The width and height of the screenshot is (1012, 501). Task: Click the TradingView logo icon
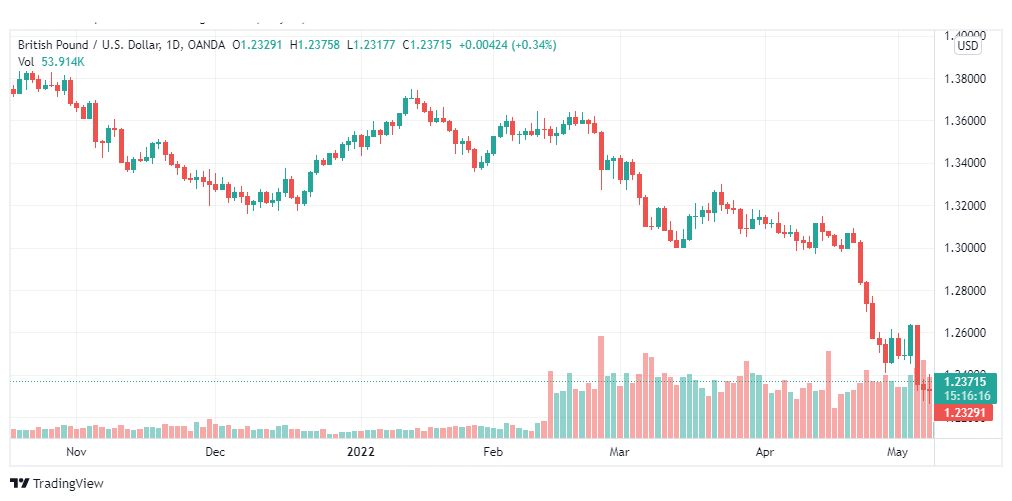pos(20,483)
